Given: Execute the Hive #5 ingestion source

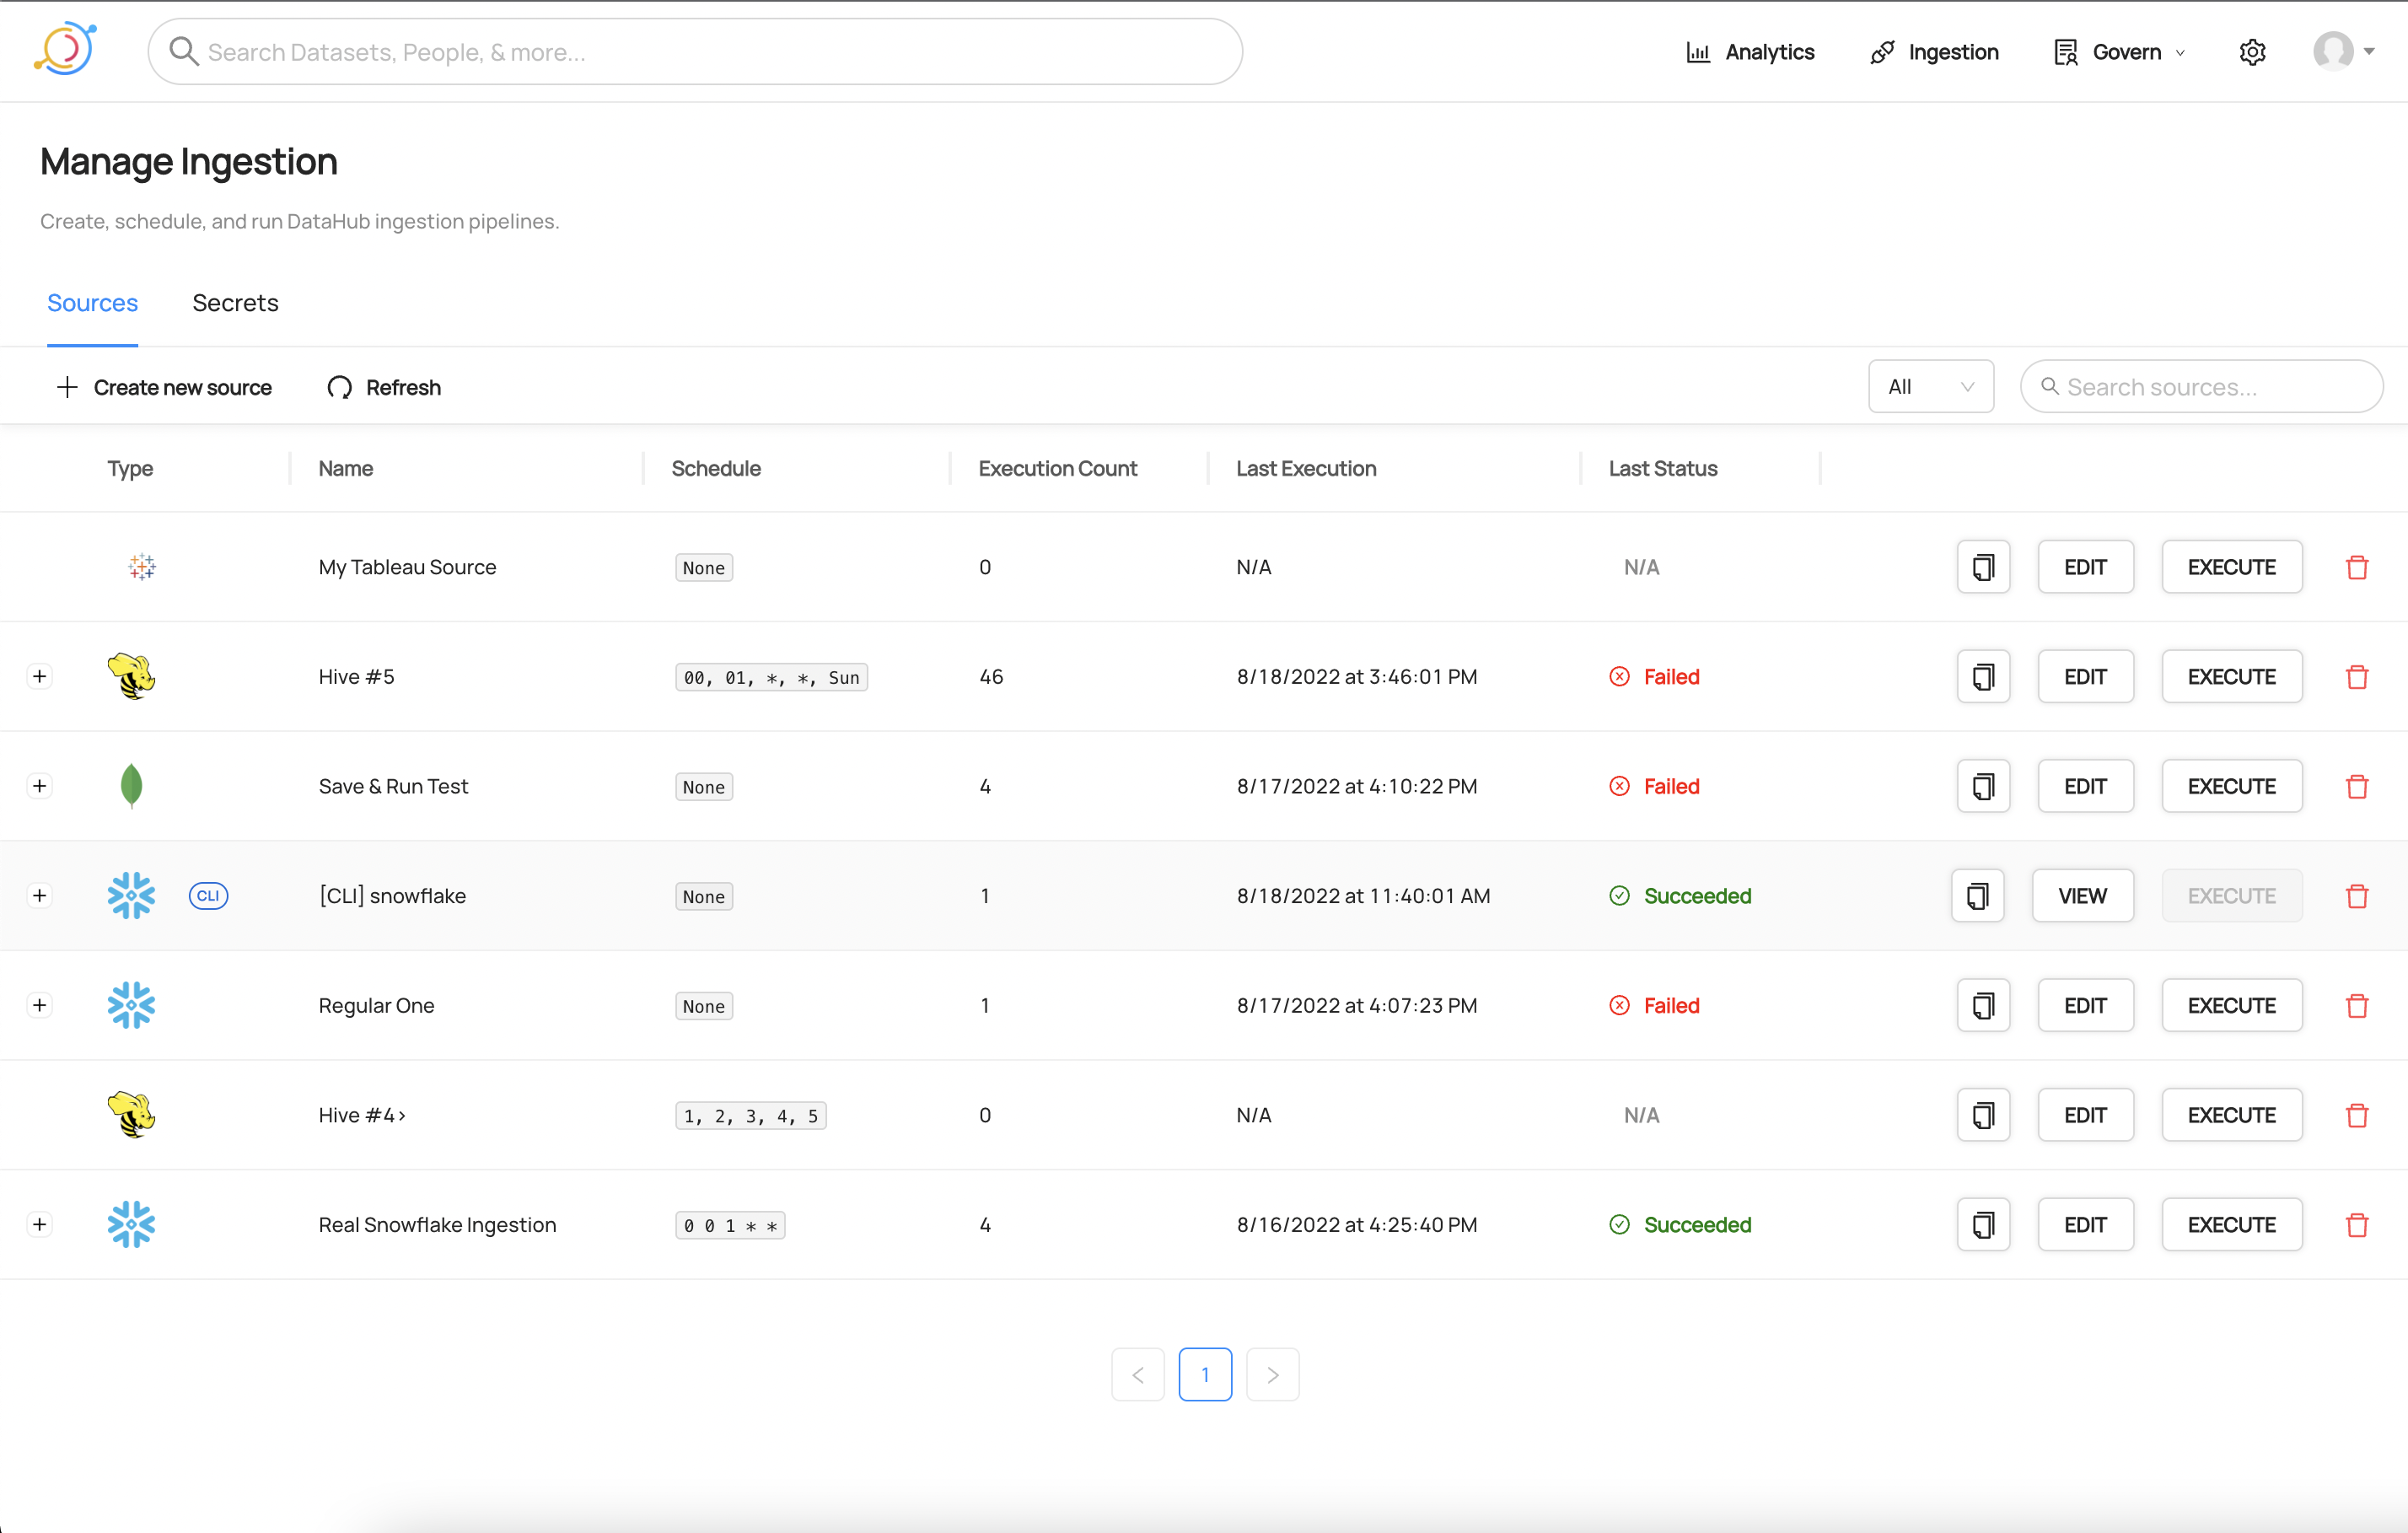Looking at the screenshot, I should click(x=2230, y=677).
